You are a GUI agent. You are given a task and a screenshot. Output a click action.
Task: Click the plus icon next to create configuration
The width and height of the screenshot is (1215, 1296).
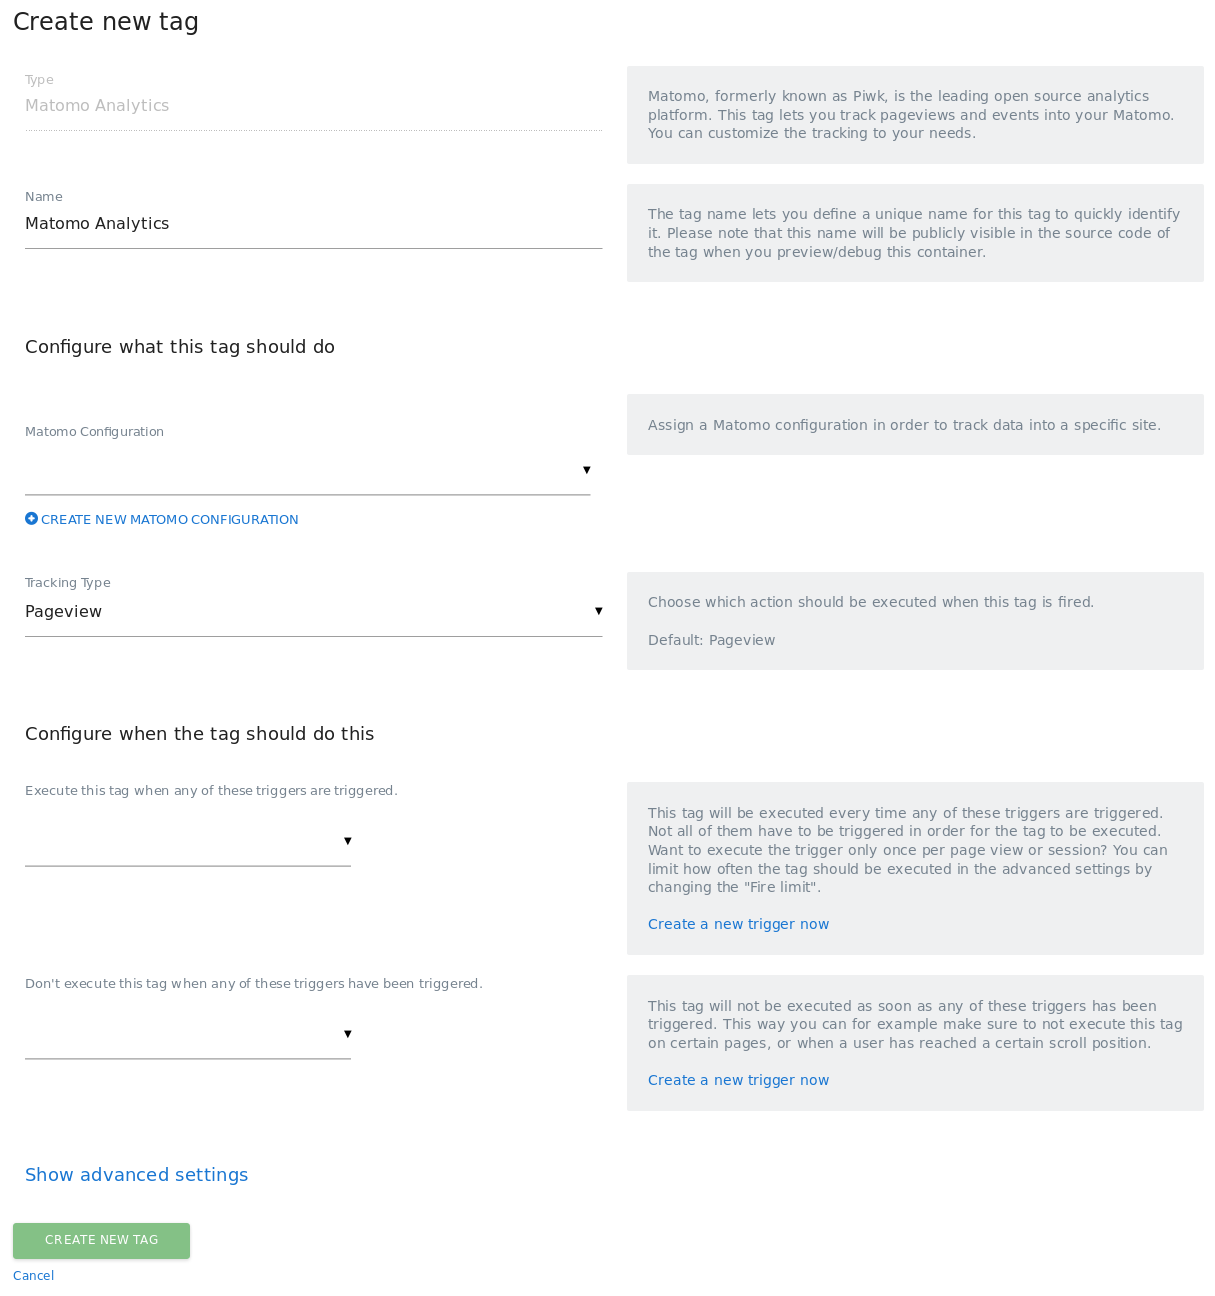(x=31, y=518)
